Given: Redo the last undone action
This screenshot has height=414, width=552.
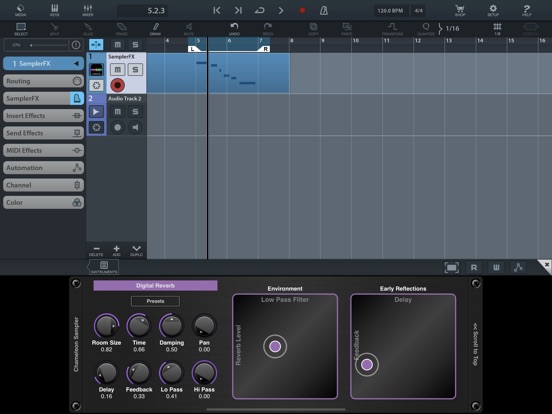Looking at the screenshot, I should [x=268, y=29].
